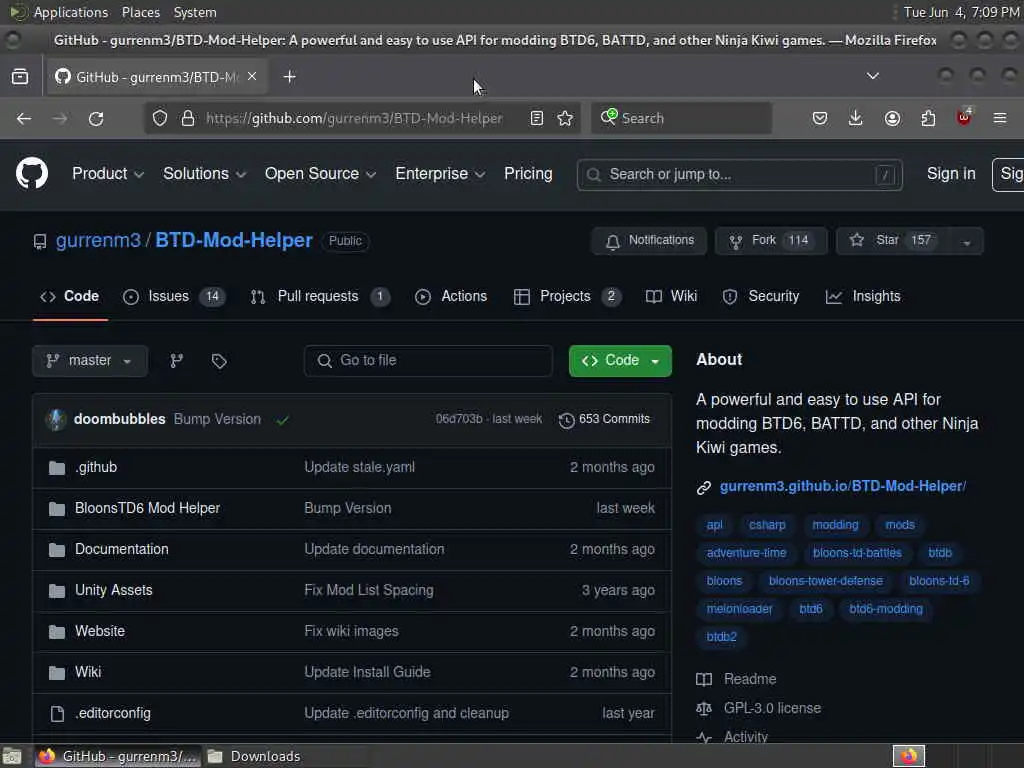Viewport: 1024px width, 768px height.
Task: Open the Security tab
Action: pos(761,296)
